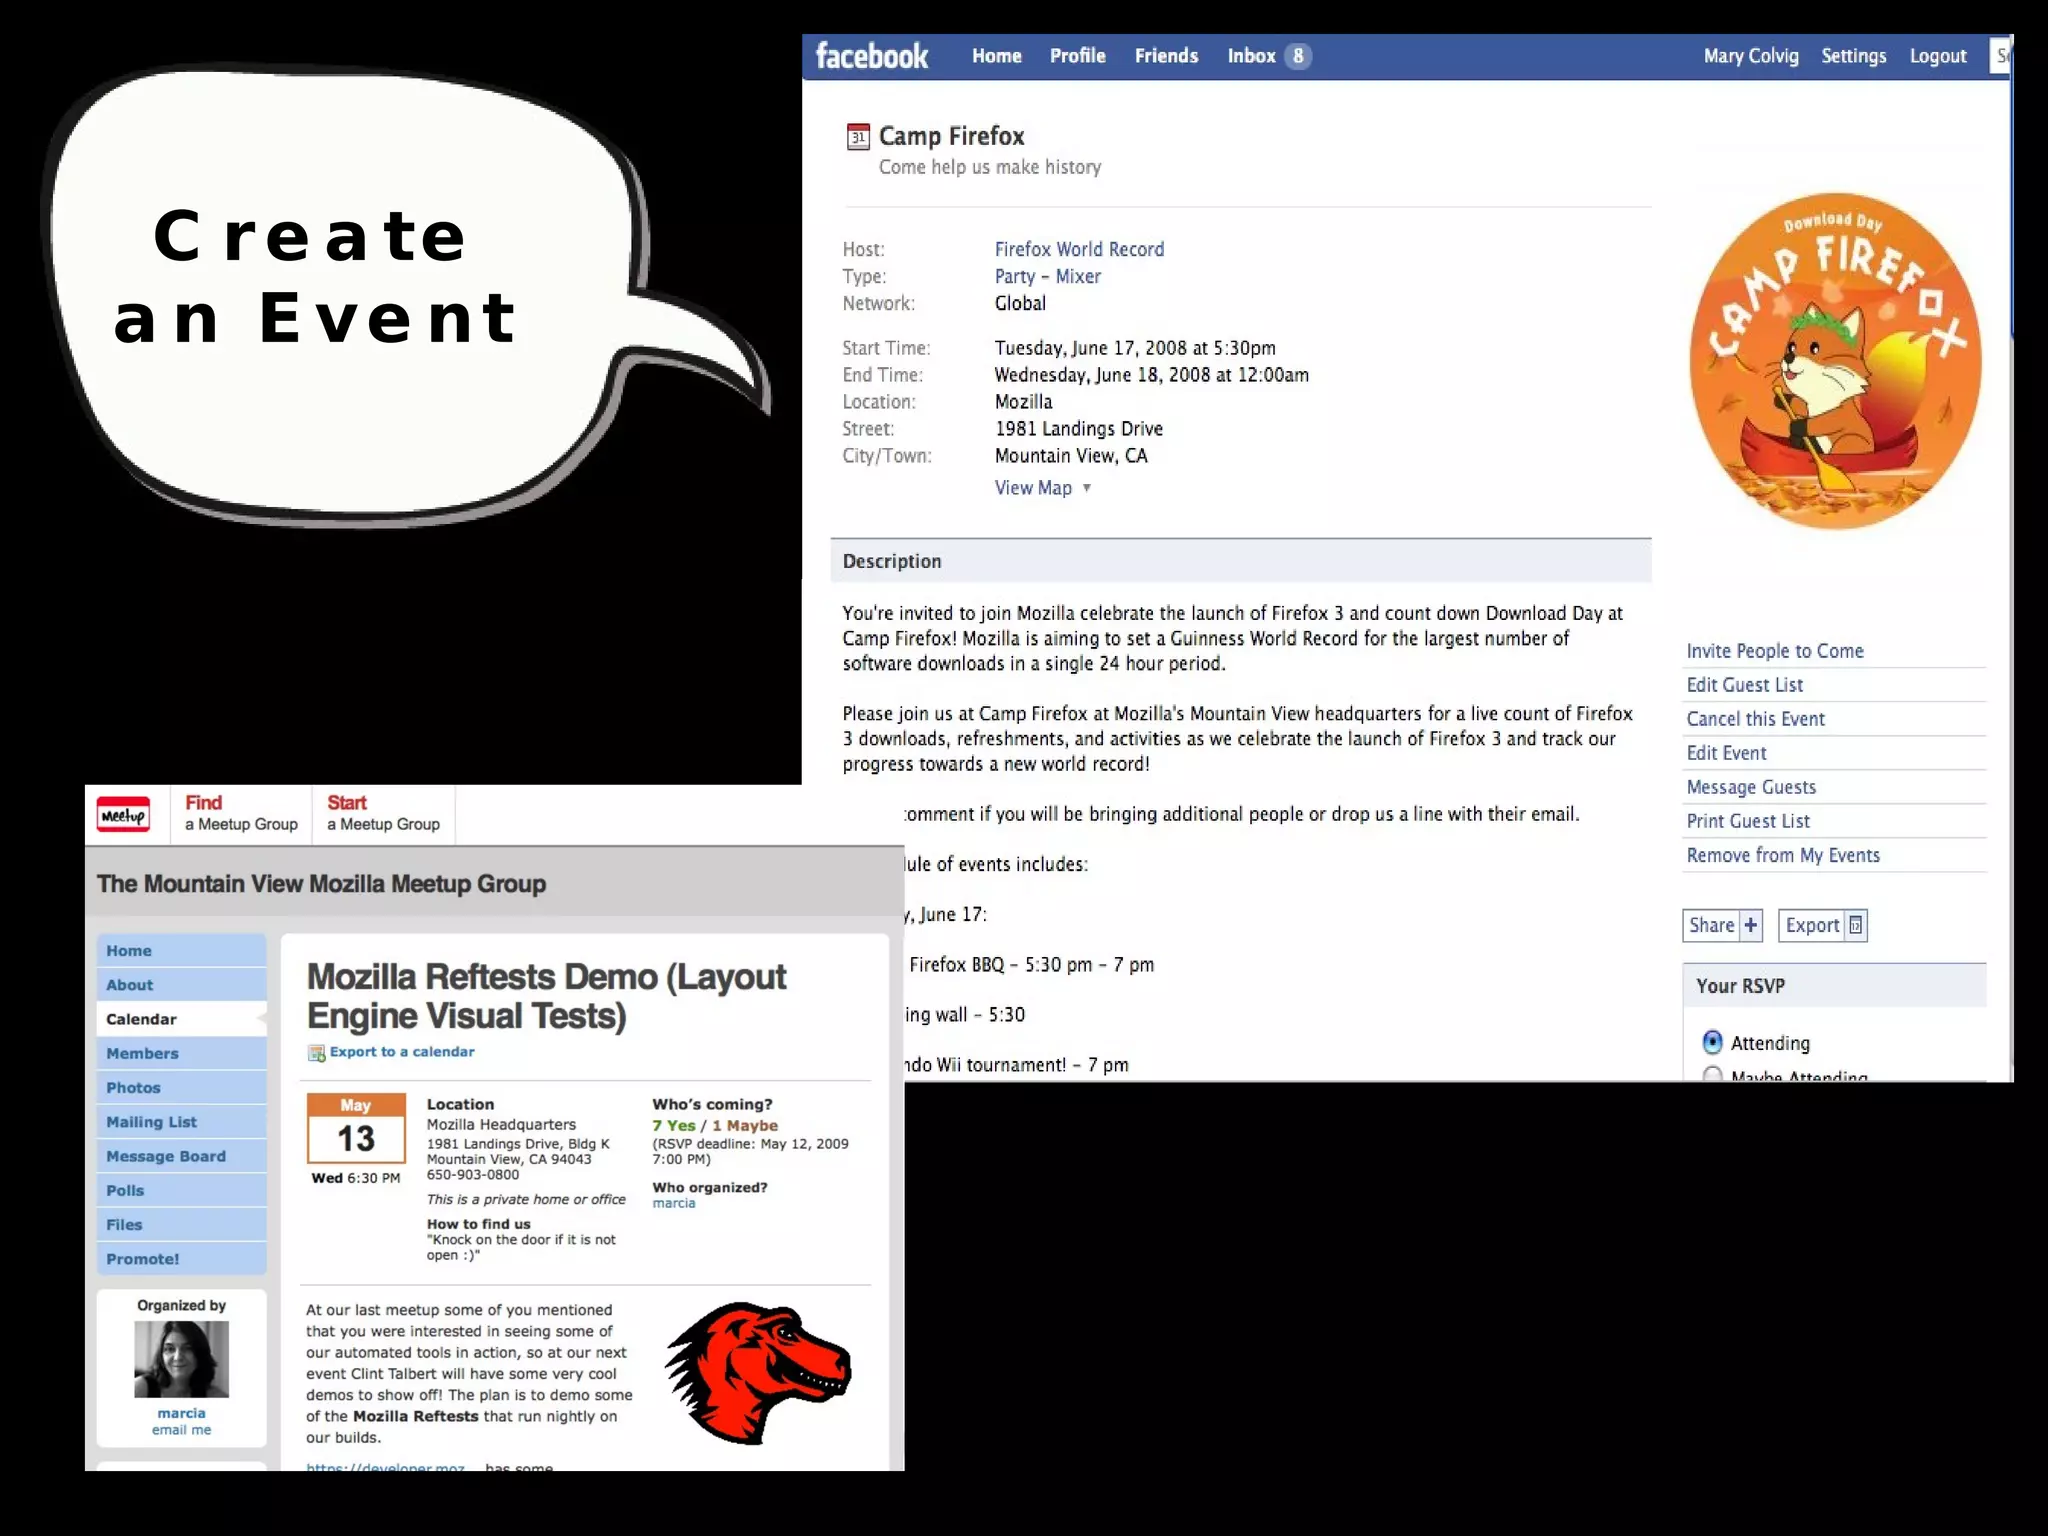The width and height of the screenshot is (2048, 1536).
Task: Open Inbox with 8 messages
Action: 1268,56
